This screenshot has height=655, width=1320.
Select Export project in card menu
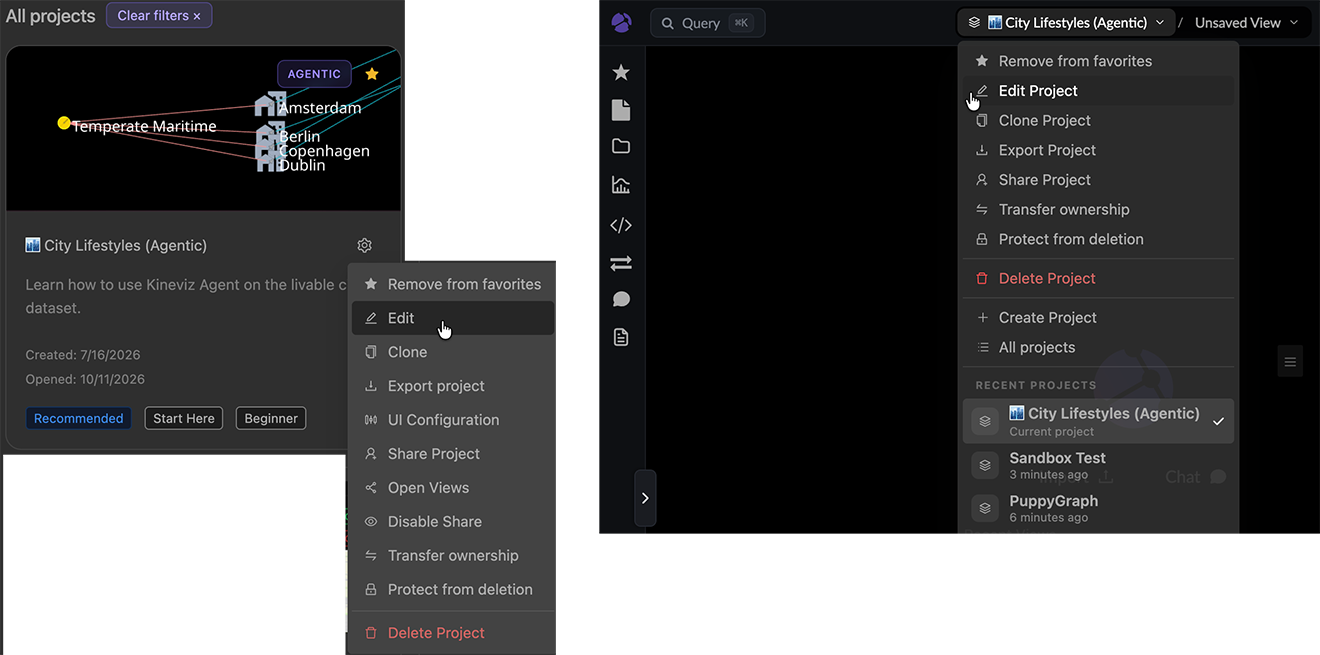tap(452, 386)
